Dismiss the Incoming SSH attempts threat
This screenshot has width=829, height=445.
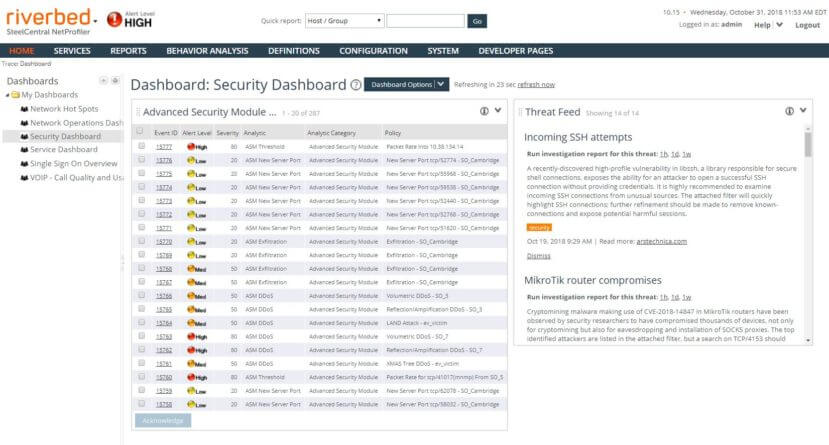pos(538,256)
